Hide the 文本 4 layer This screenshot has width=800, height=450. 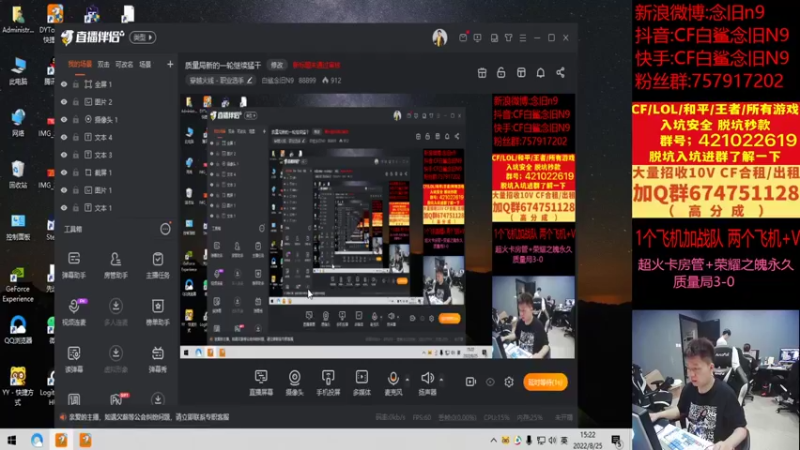(64, 137)
